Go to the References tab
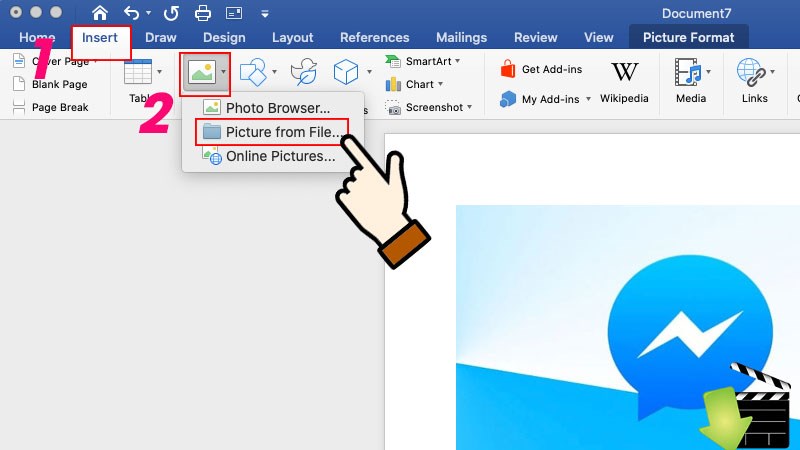Screen dimensions: 800x450 pyautogui.click(x=374, y=38)
